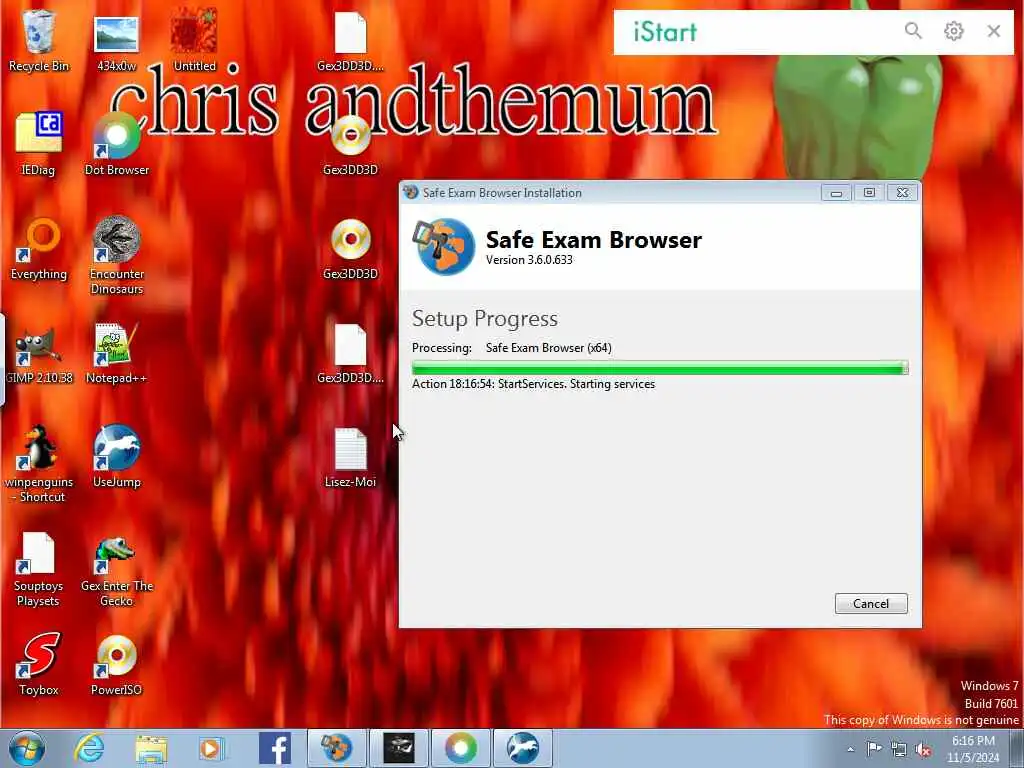Open Action Center flag icon in tray
The image size is (1024, 768).
(x=874, y=749)
